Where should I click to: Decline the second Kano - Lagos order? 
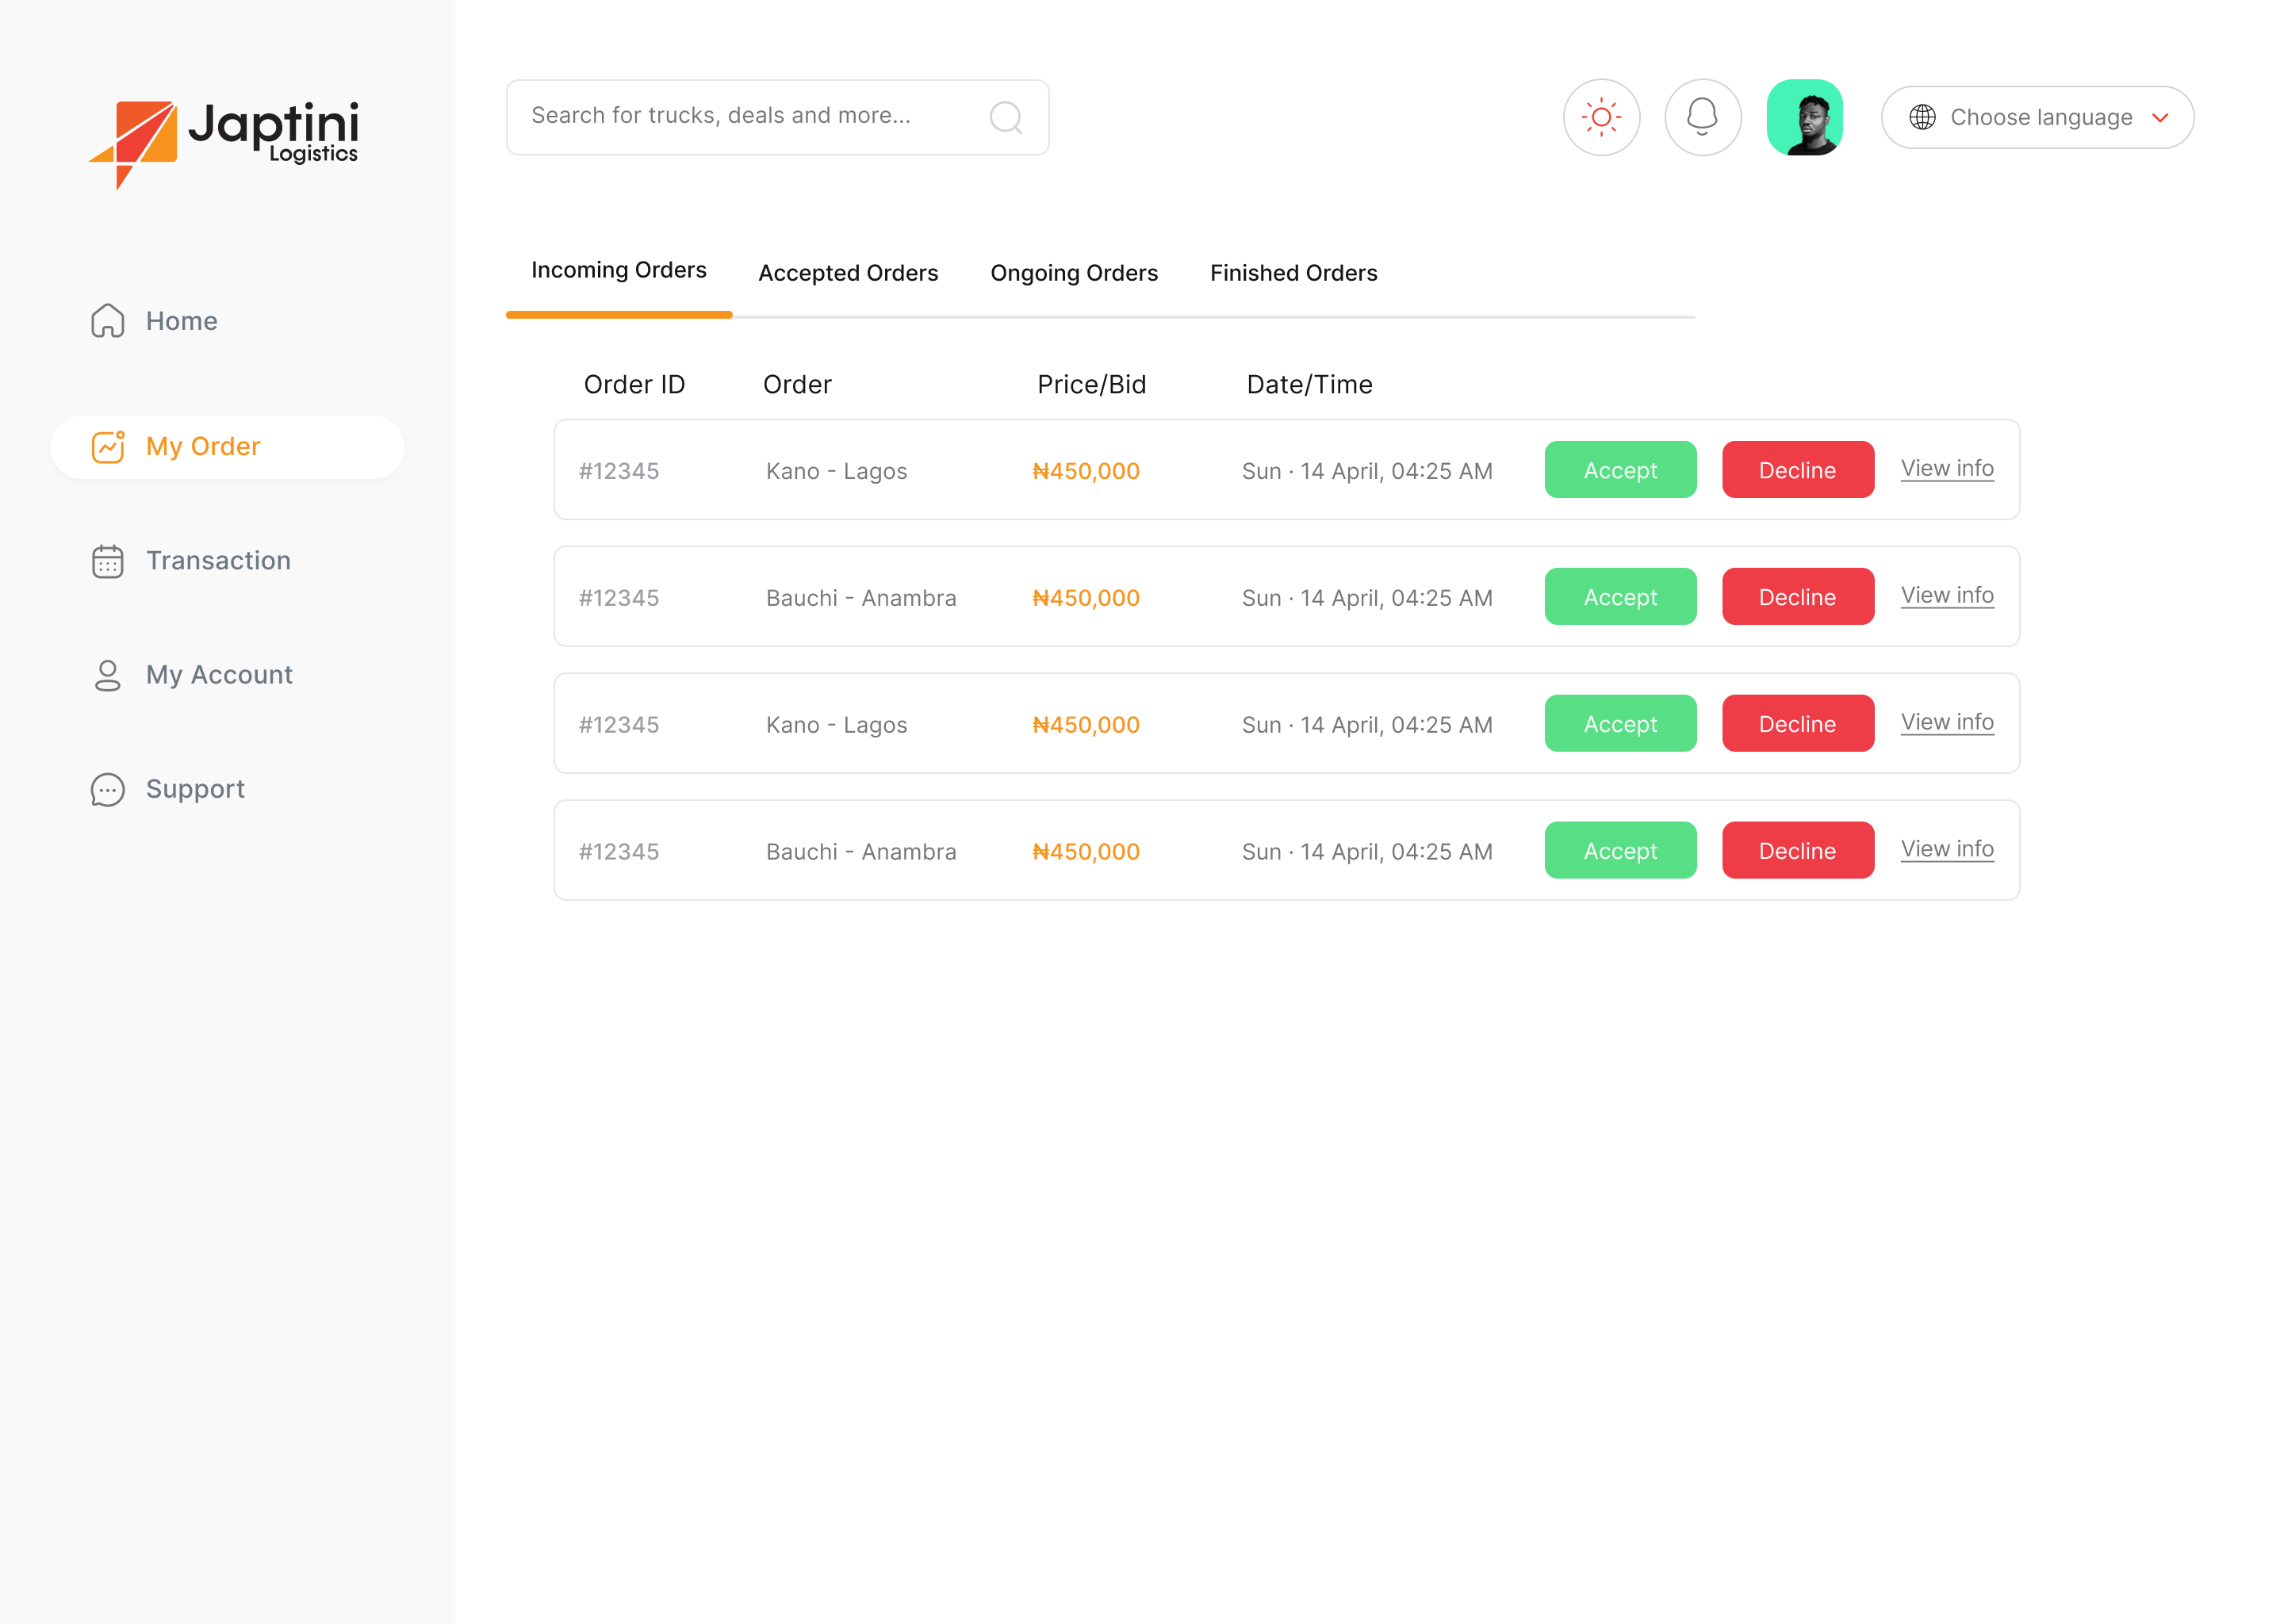point(1797,723)
